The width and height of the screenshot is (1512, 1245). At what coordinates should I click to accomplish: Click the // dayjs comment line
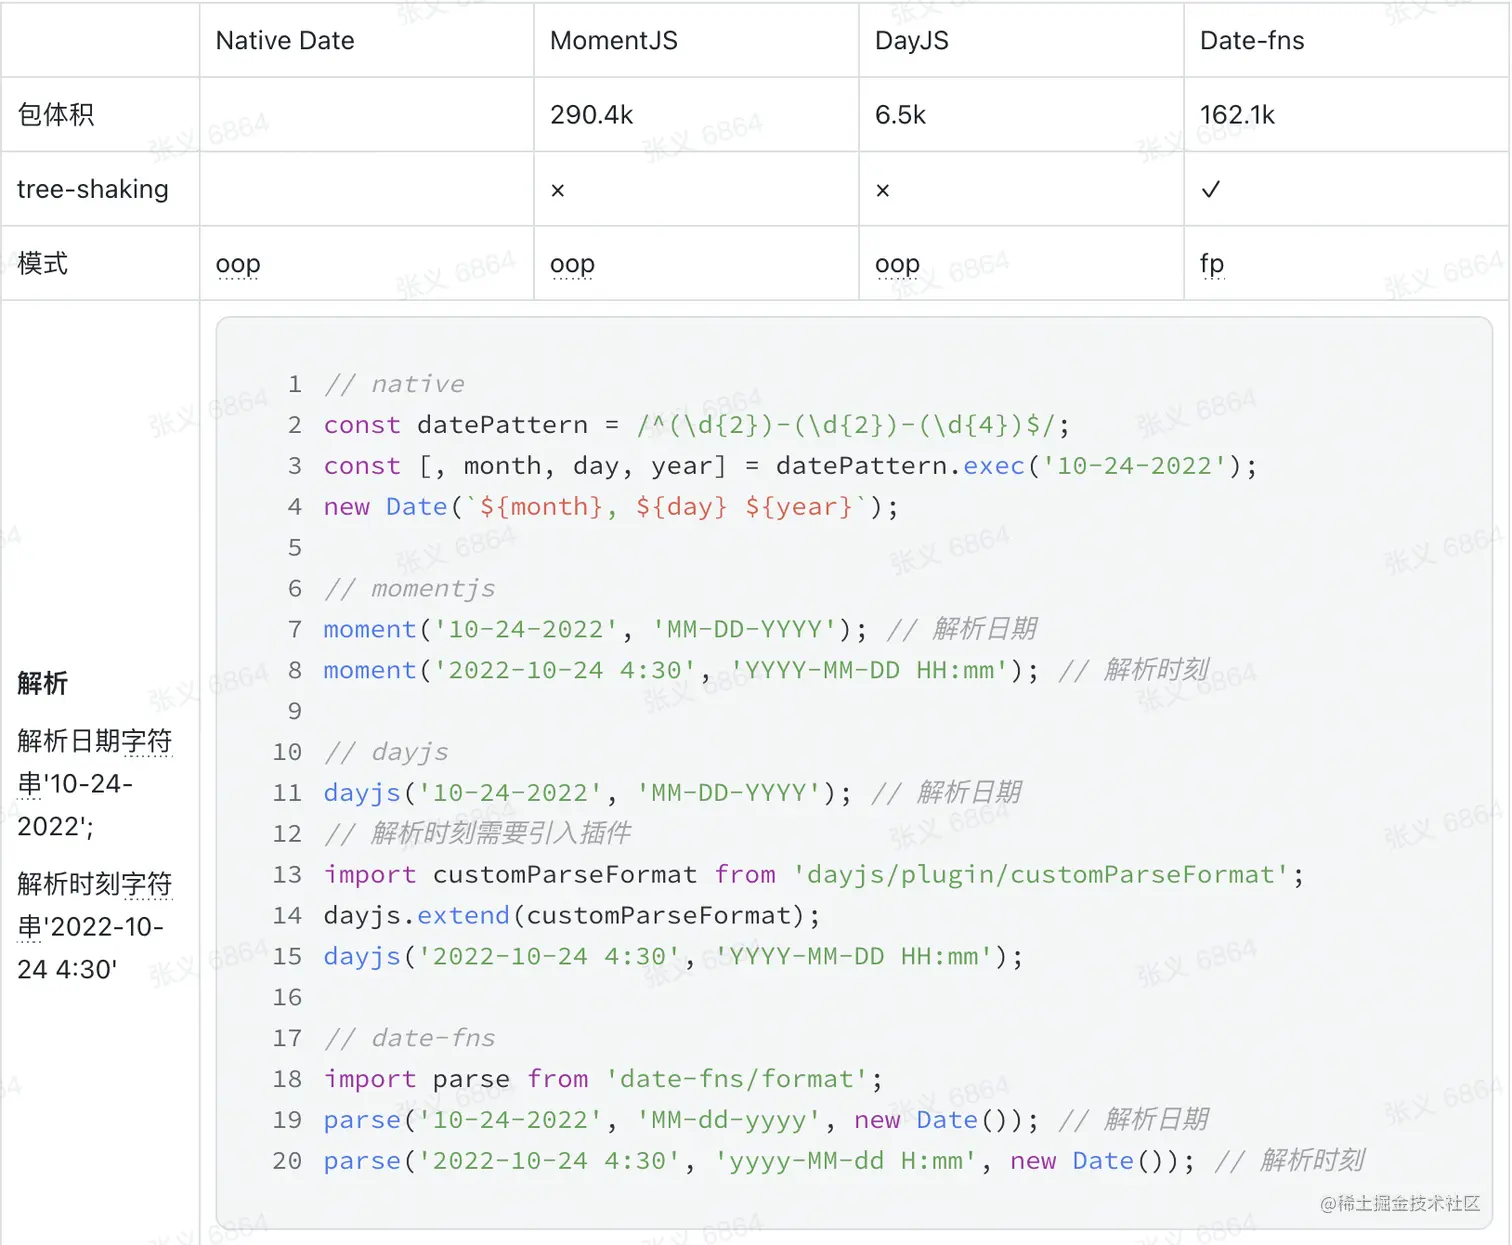[386, 752]
